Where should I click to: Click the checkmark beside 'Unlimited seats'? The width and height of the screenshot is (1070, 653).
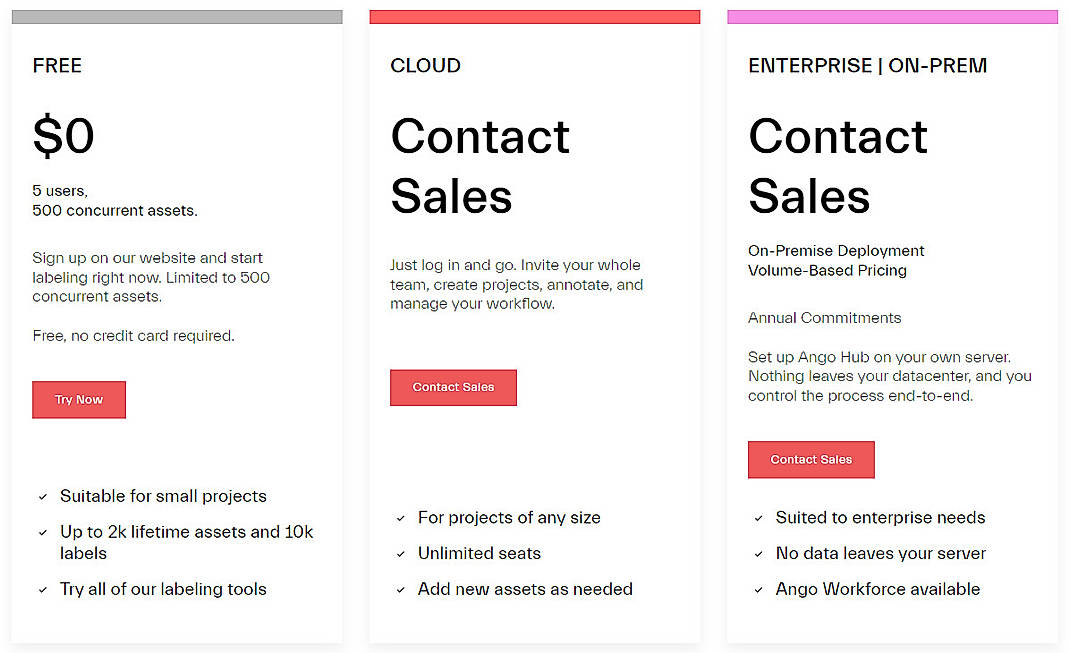401,553
